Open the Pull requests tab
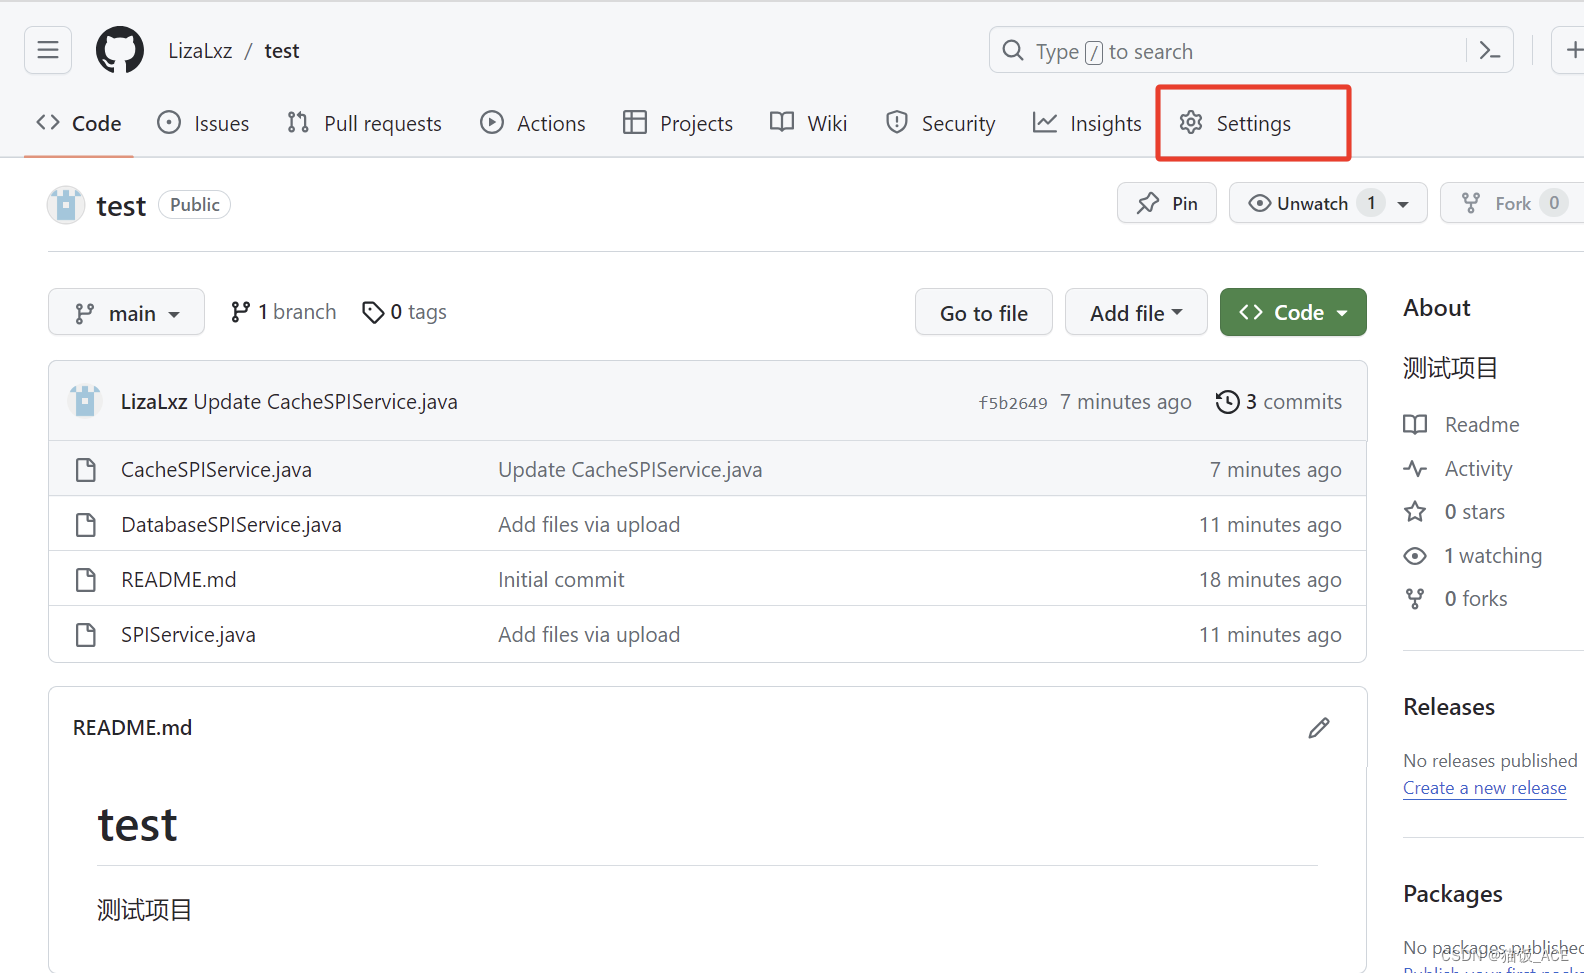1584x973 pixels. [x=364, y=123]
